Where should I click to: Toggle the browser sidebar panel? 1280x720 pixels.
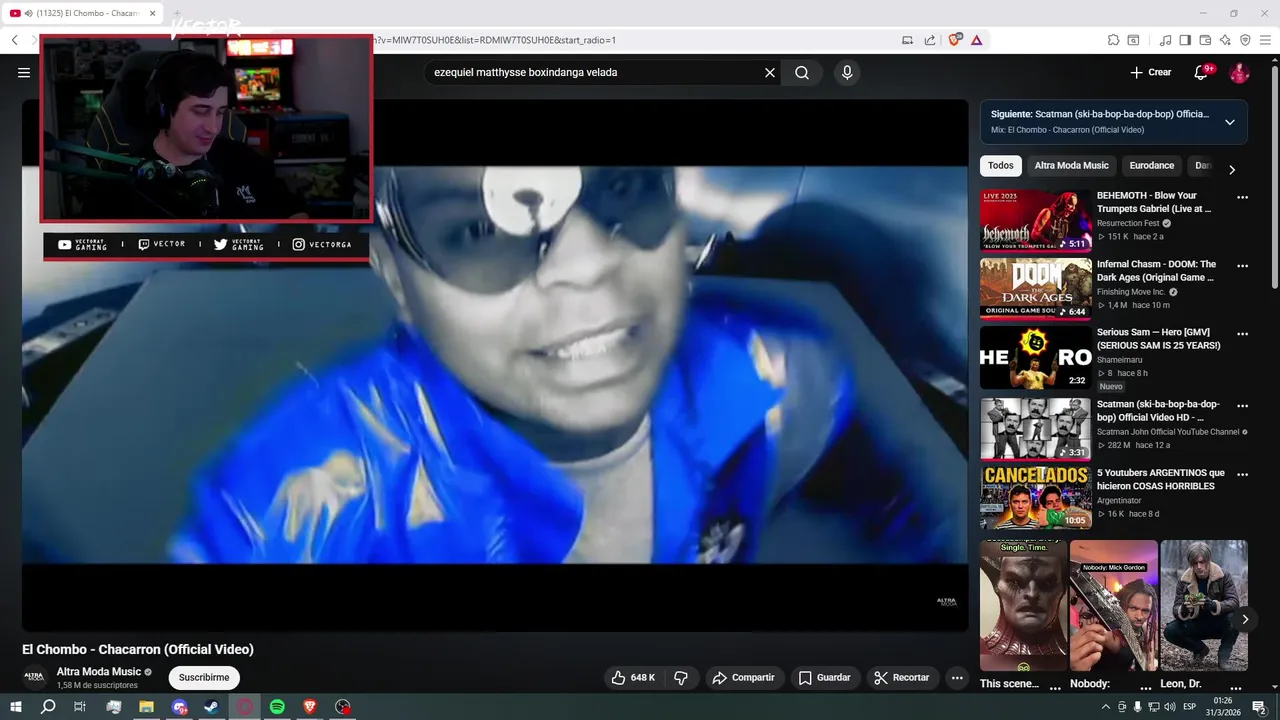[x=1185, y=40]
